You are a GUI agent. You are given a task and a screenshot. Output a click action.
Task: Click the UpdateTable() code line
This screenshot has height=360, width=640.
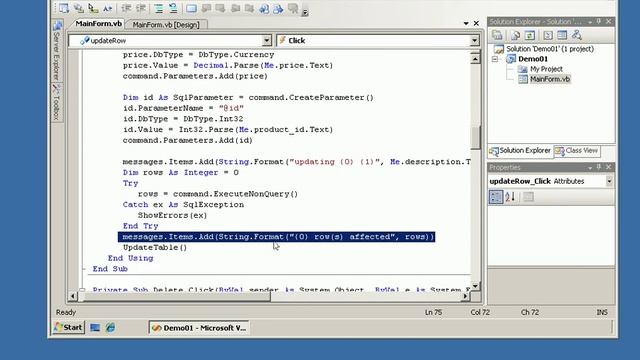click(155, 247)
